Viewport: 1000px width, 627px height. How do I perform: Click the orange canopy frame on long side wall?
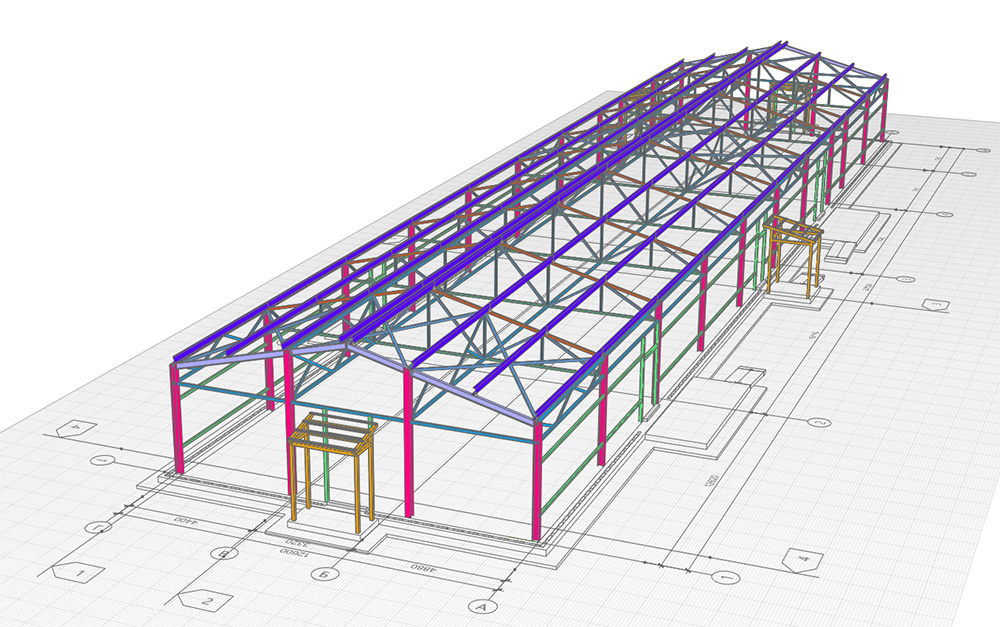click(794, 256)
